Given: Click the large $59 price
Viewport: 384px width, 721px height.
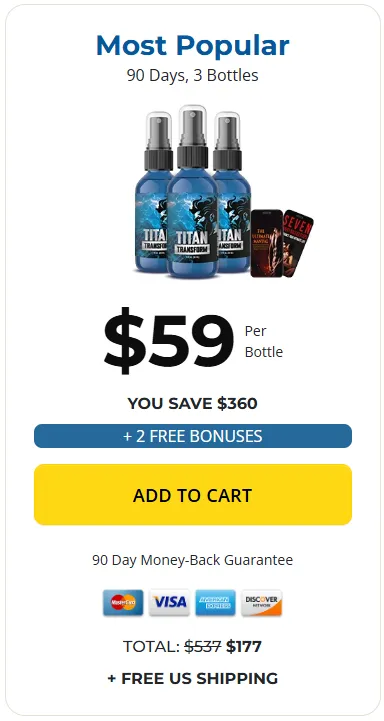Looking at the screenshot, I should 169,341.
